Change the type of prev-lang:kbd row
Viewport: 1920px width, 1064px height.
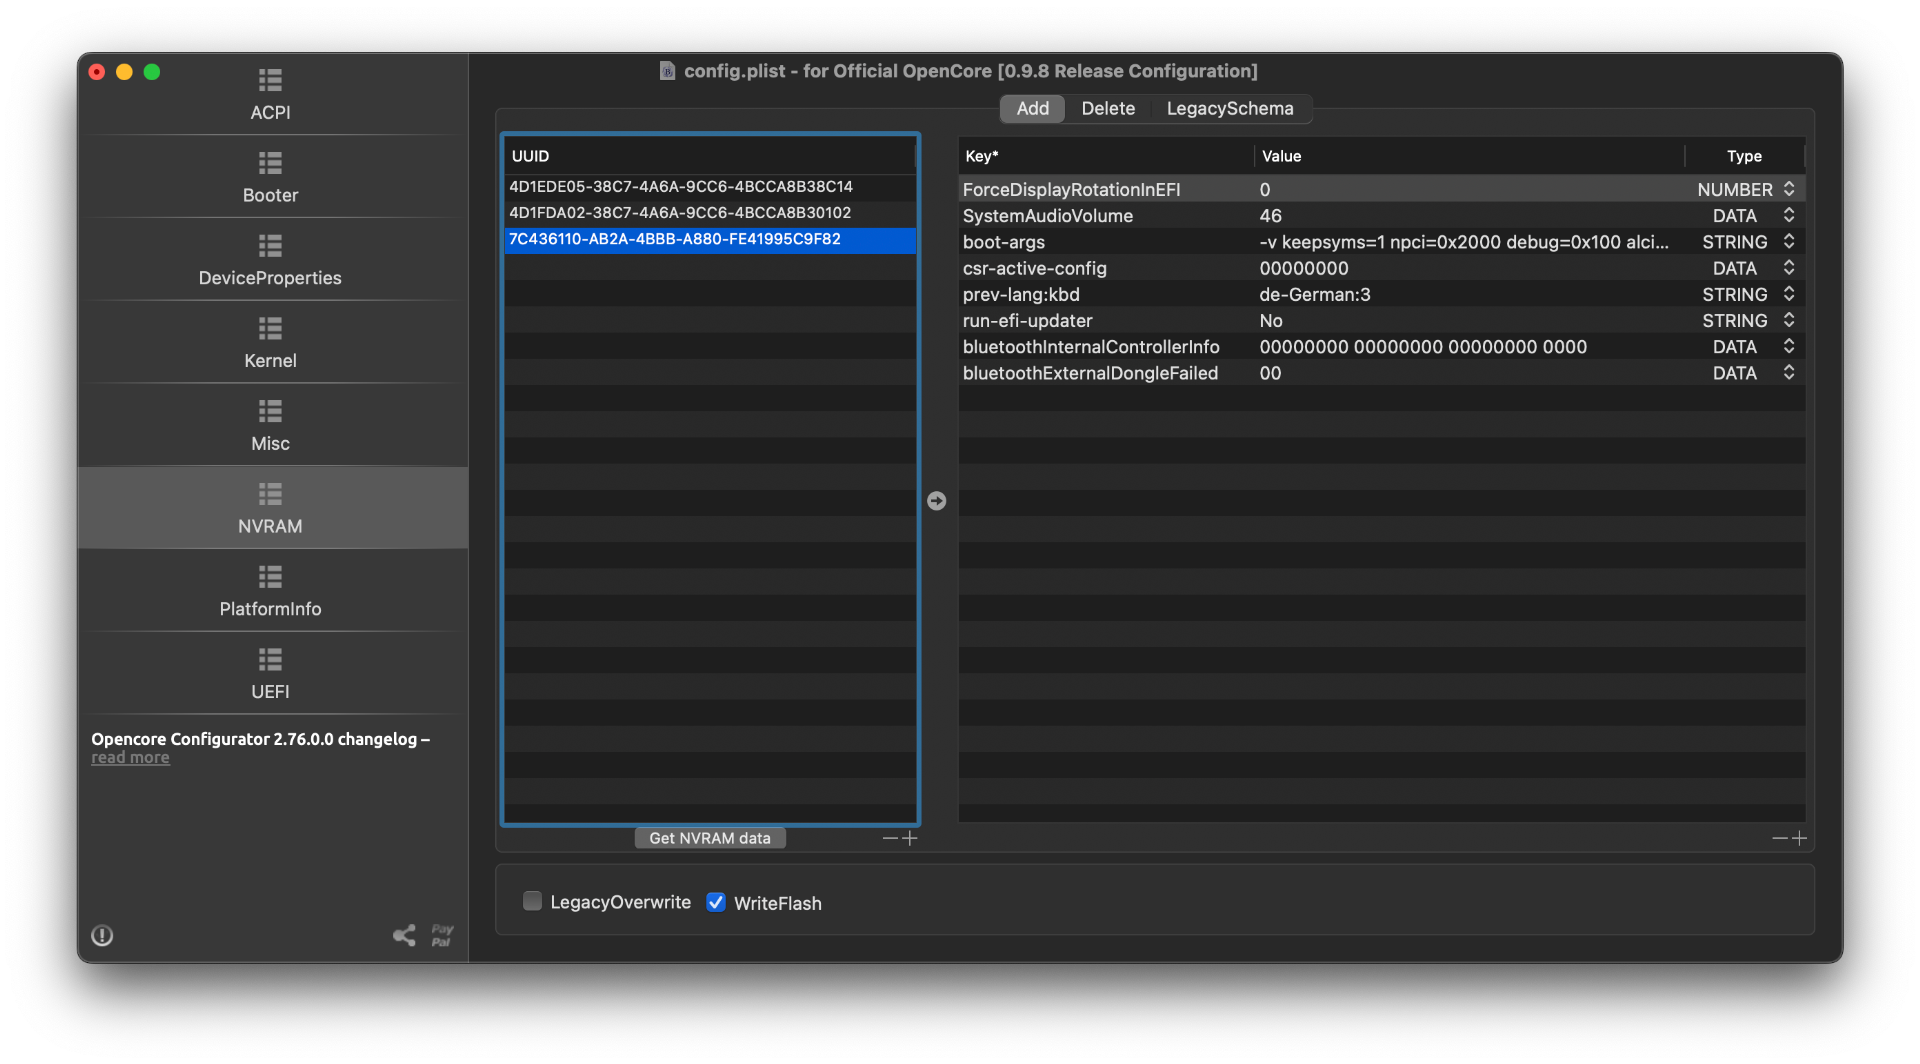pos(1789,294)
